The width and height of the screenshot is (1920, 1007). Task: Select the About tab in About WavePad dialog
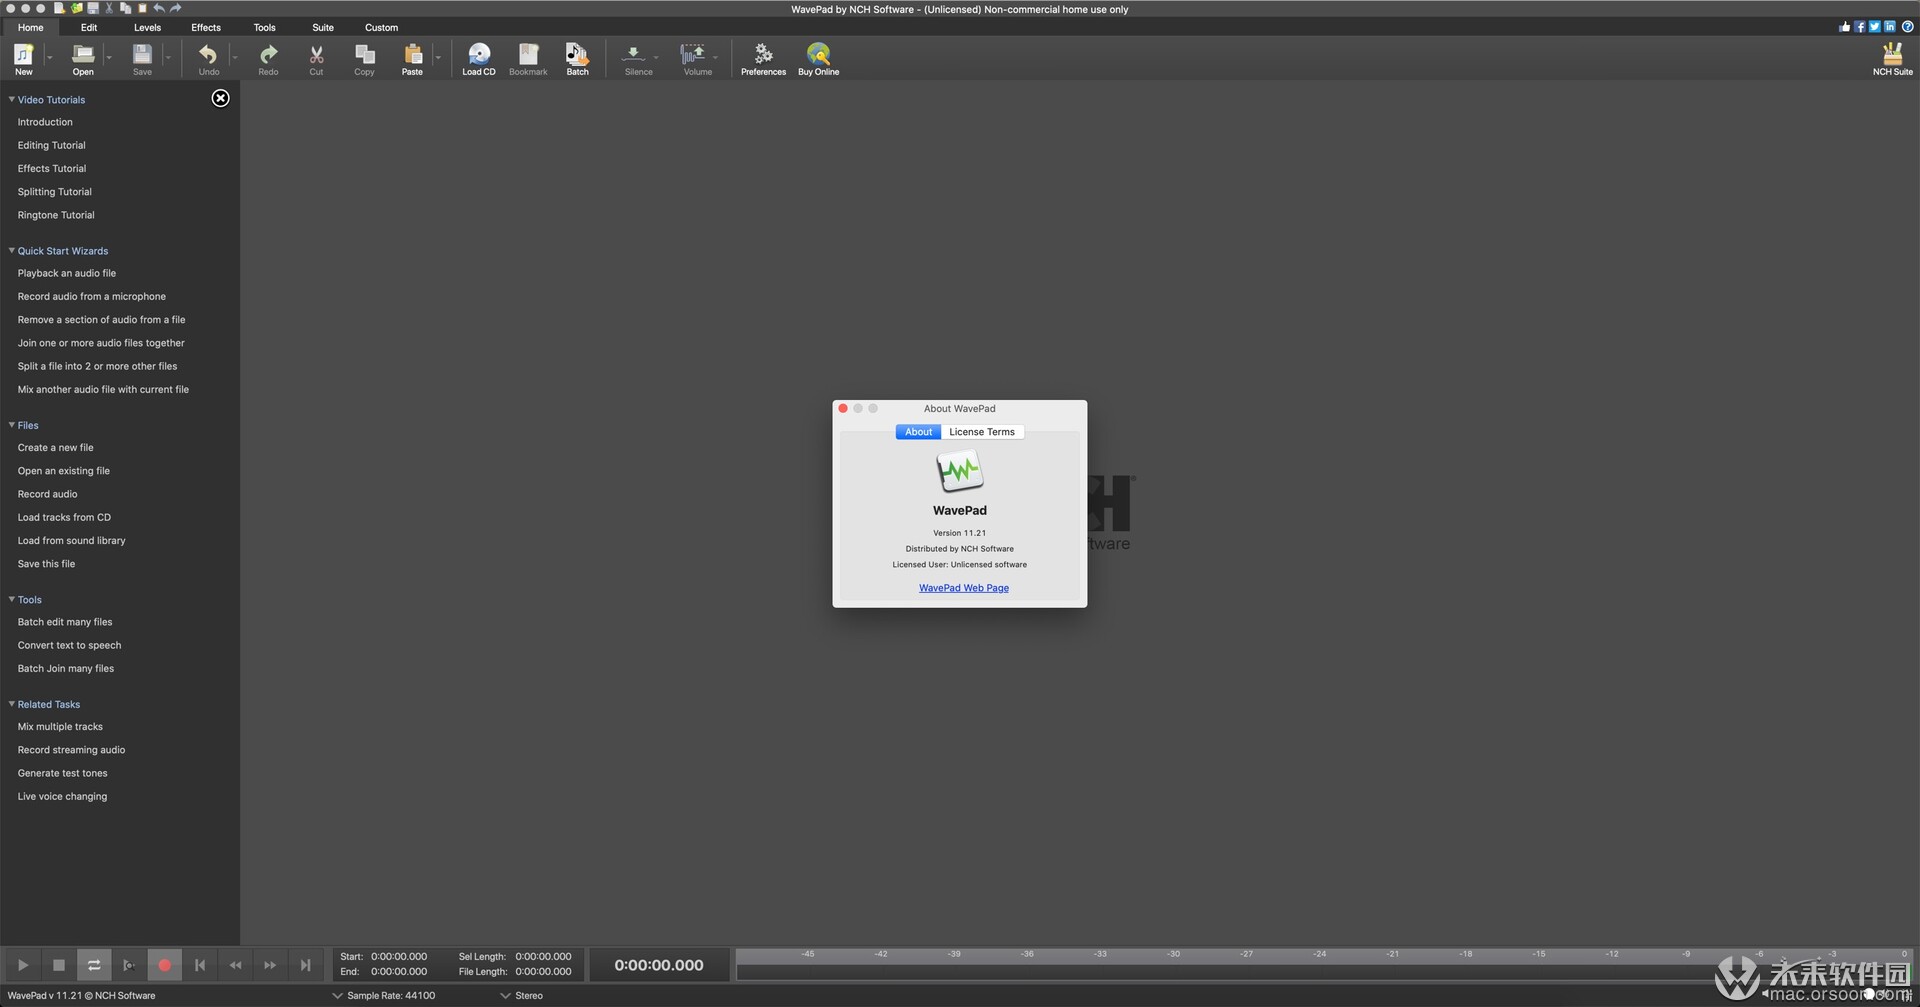pyautogui.click(x=918, y=432)
